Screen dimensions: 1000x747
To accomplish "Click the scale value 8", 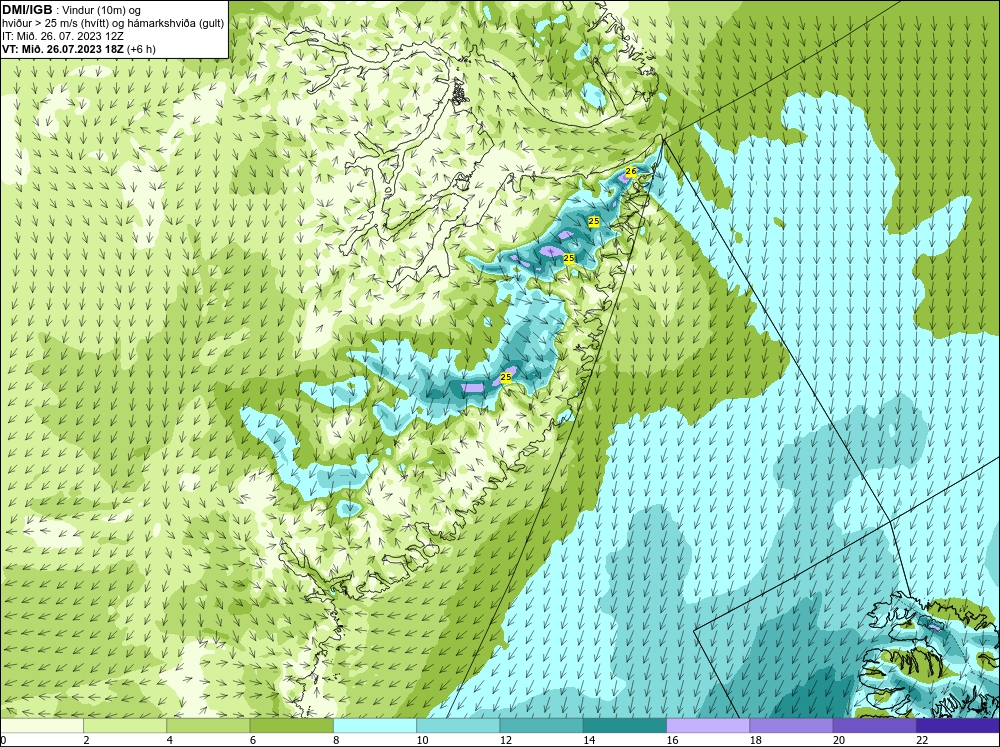I will pyautogui.click(x=336, y=740).
